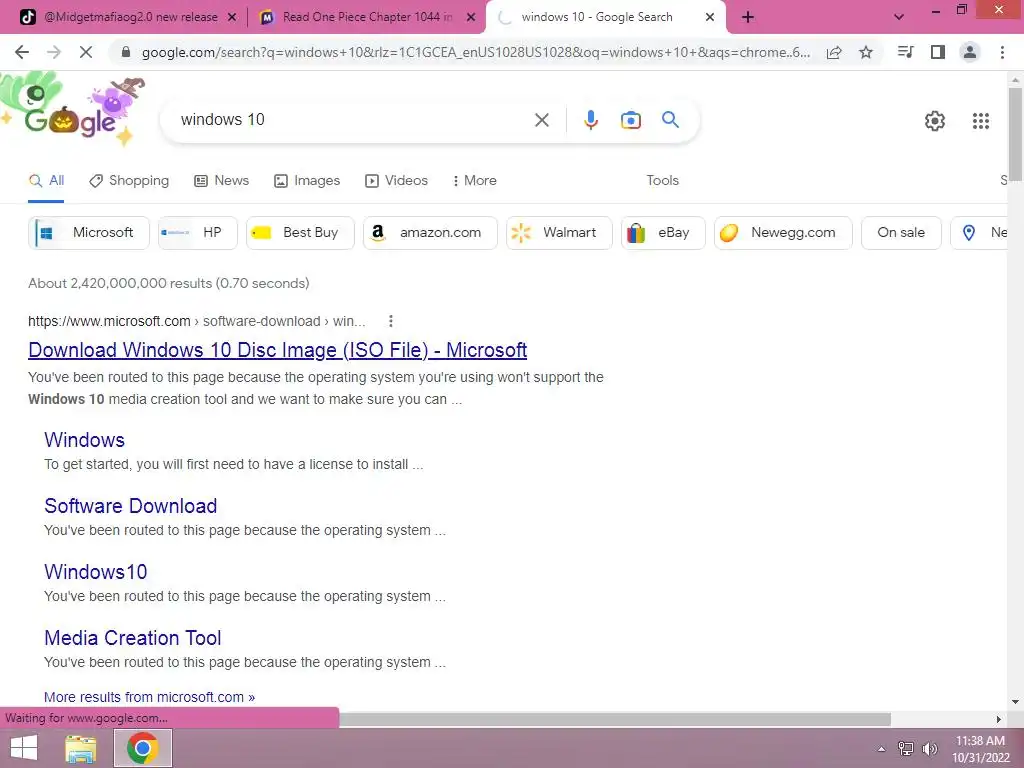Filter by the amazon.com chip
1024x768 pixels.
[x=430, y=232]
